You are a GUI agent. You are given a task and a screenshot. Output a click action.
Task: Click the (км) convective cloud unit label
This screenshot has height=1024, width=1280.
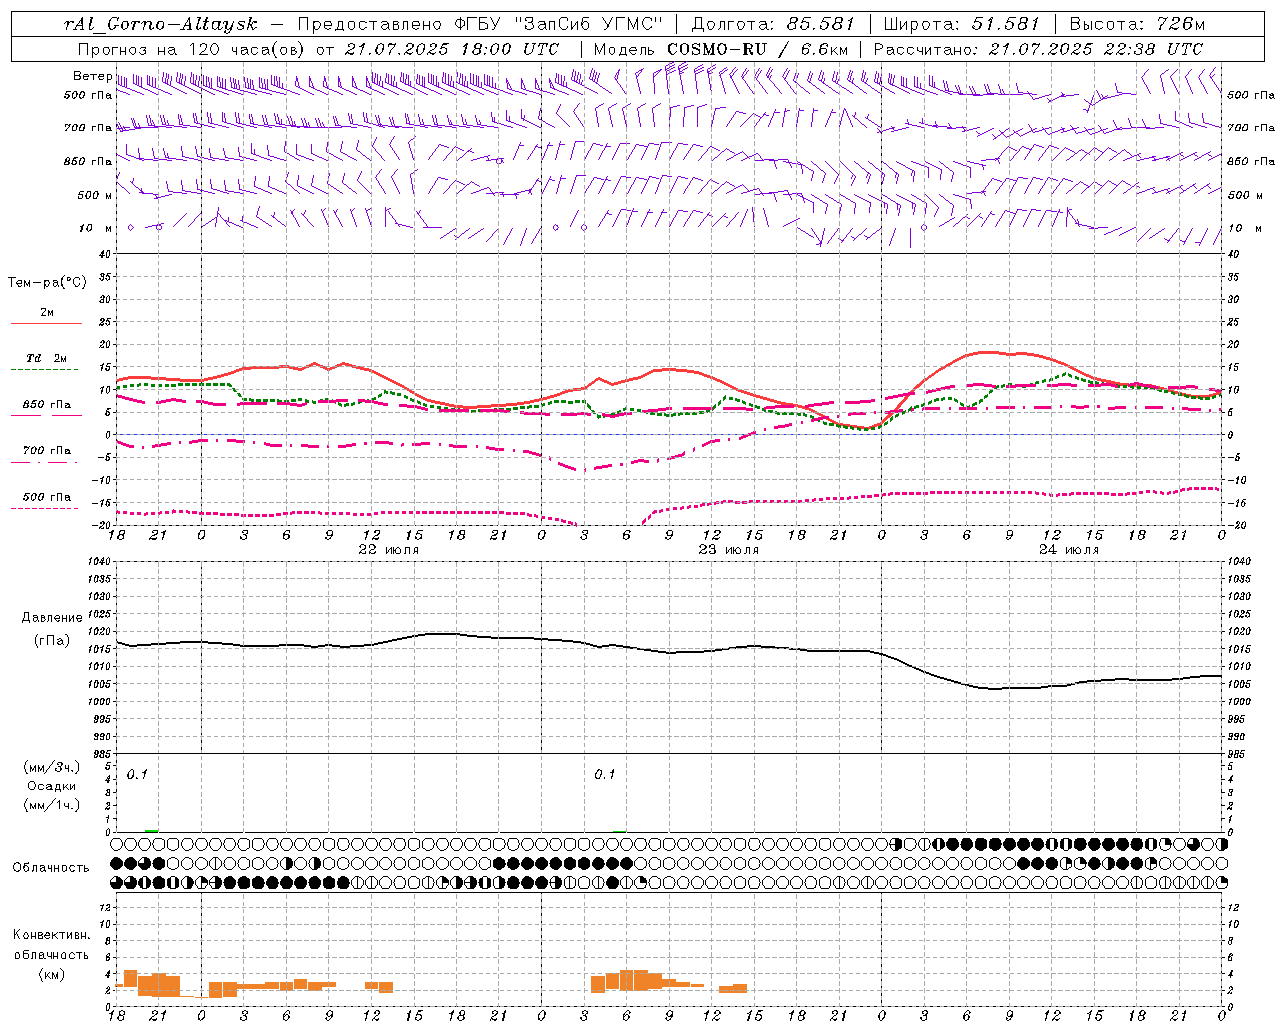coord(51,973)
